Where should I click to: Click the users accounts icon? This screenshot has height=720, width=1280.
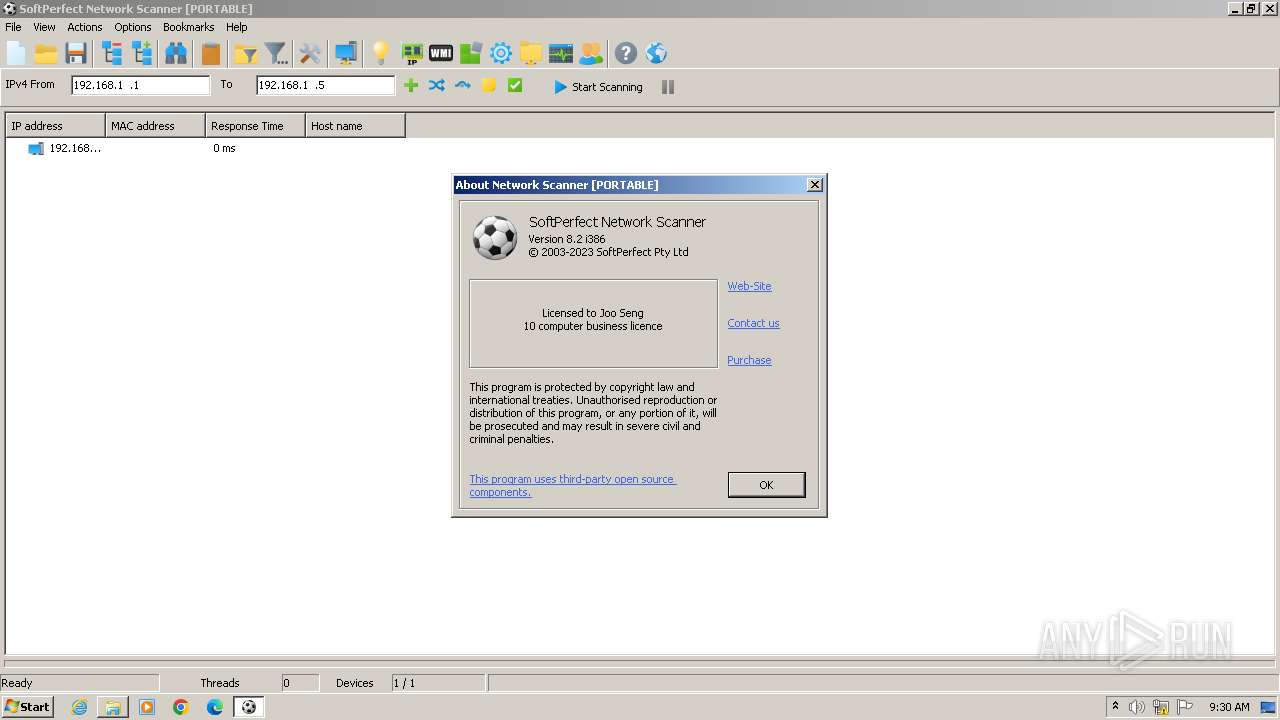click(591, 53)
